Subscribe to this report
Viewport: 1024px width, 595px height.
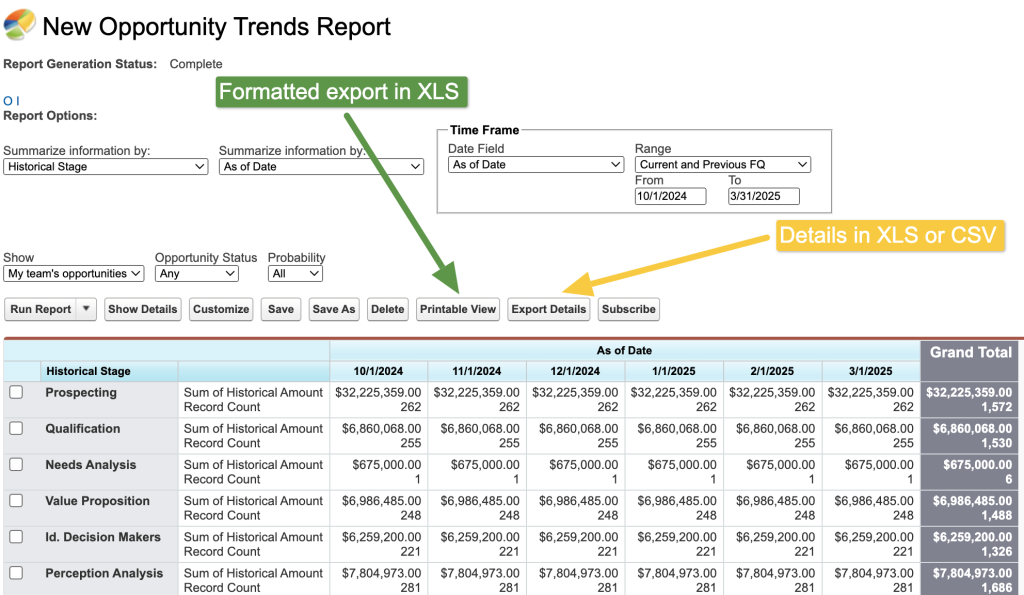629,309
